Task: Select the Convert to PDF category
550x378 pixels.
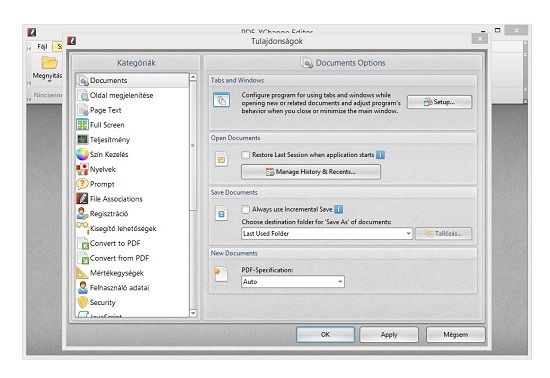Action: click(x=132, y=243)
